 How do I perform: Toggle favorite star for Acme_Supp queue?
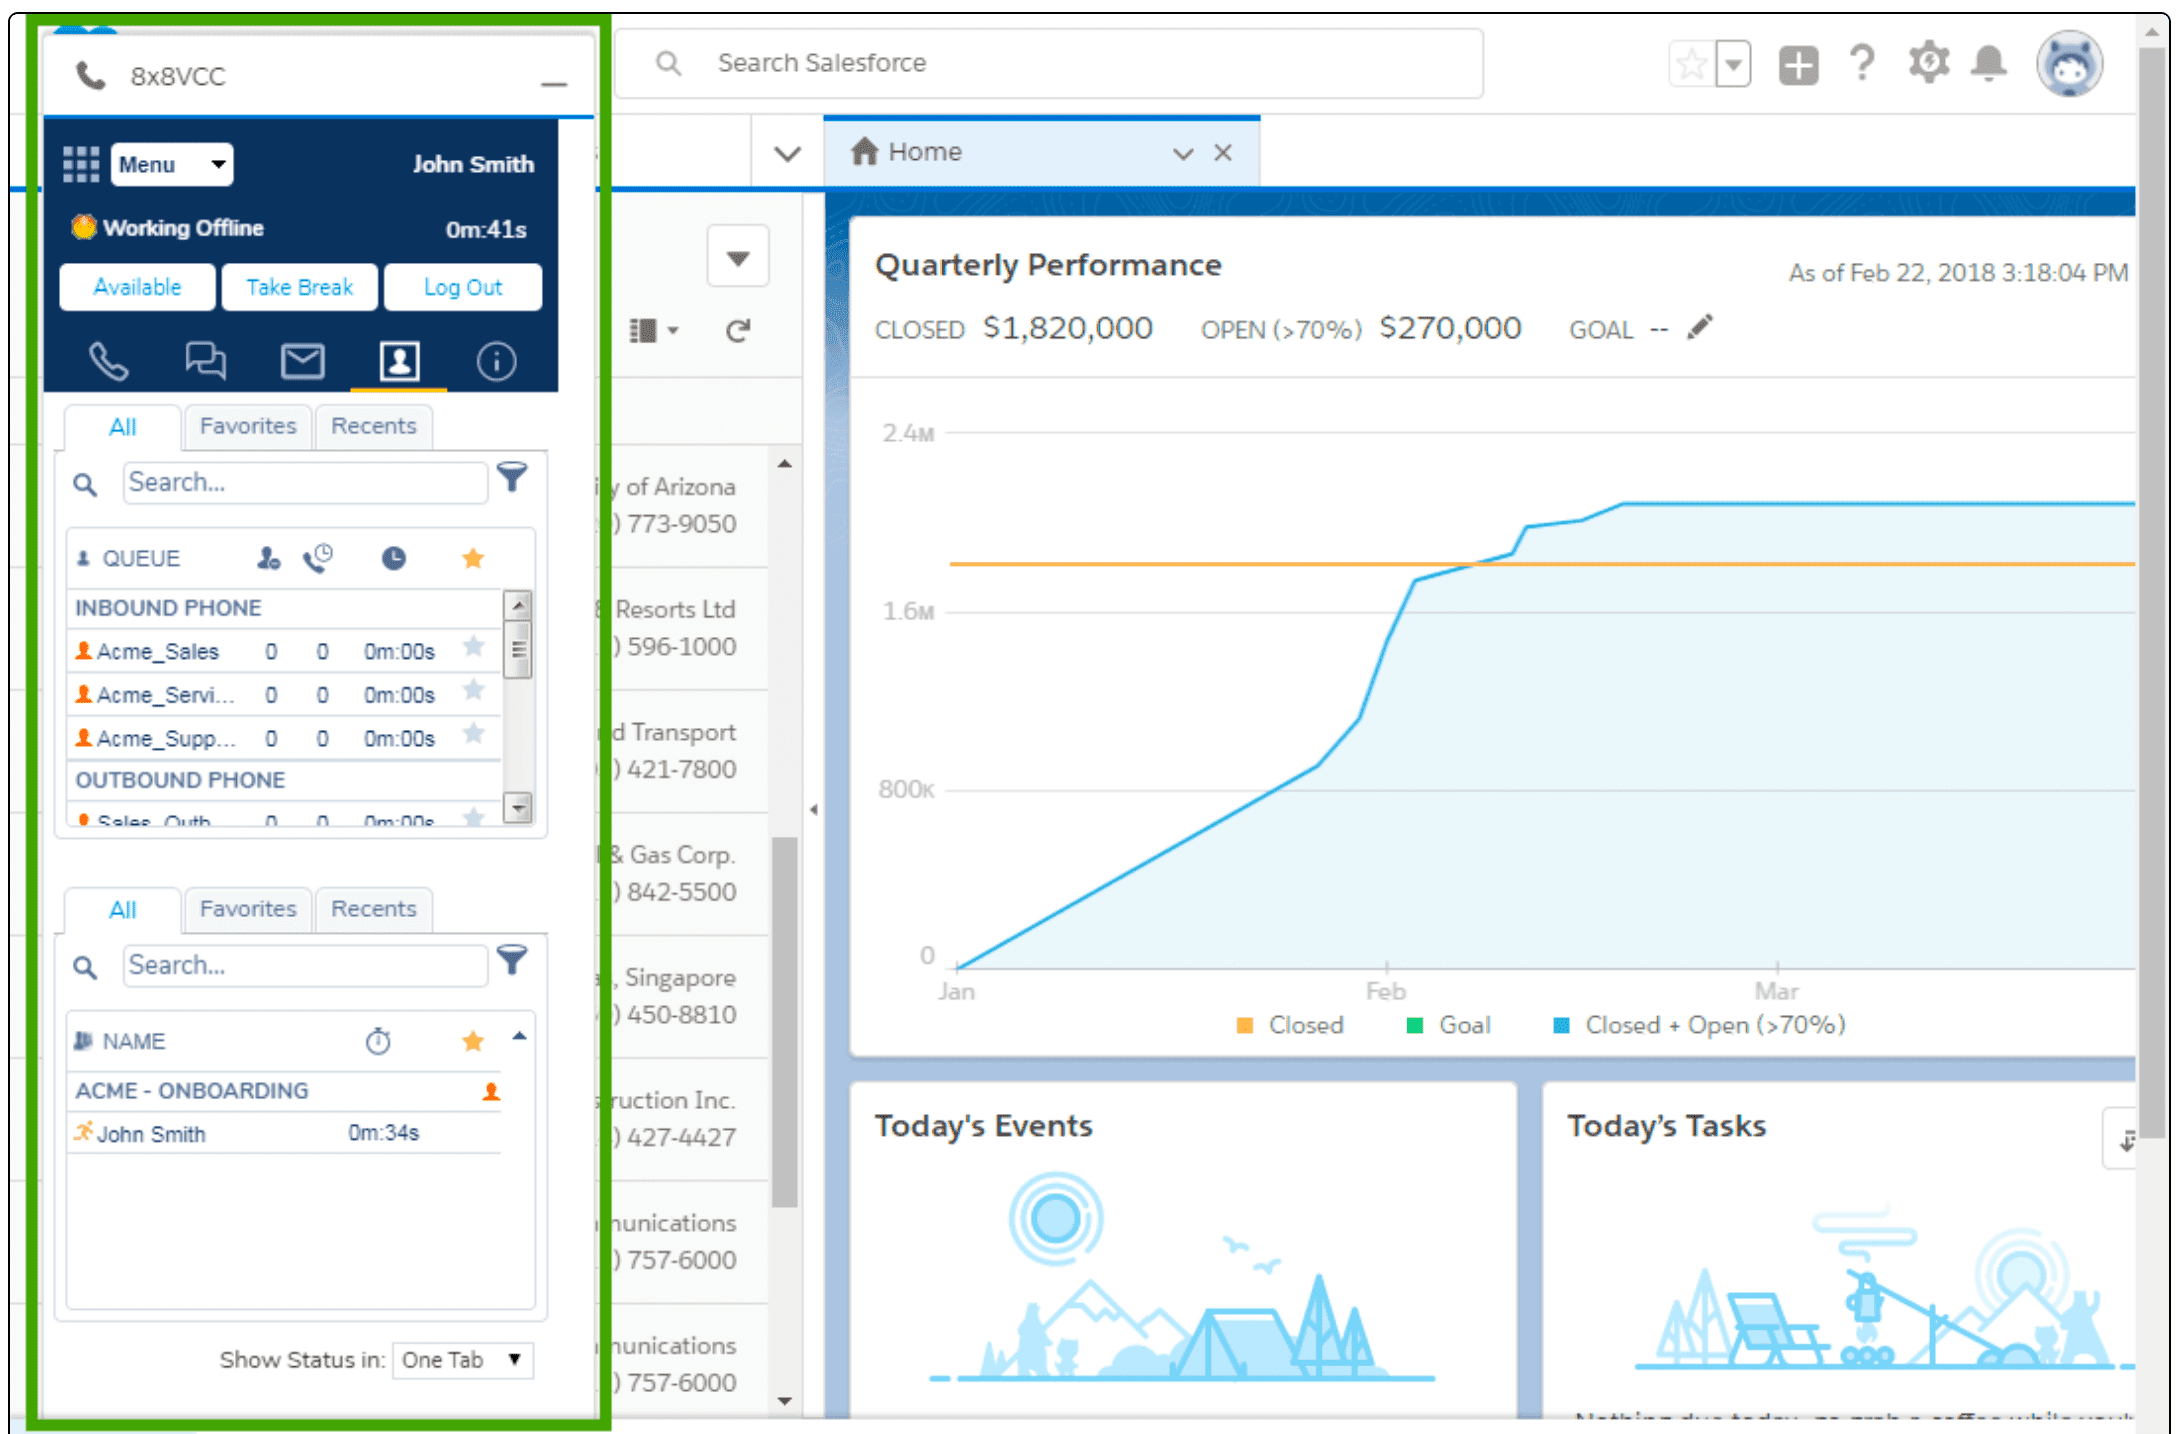pos(474,735)
